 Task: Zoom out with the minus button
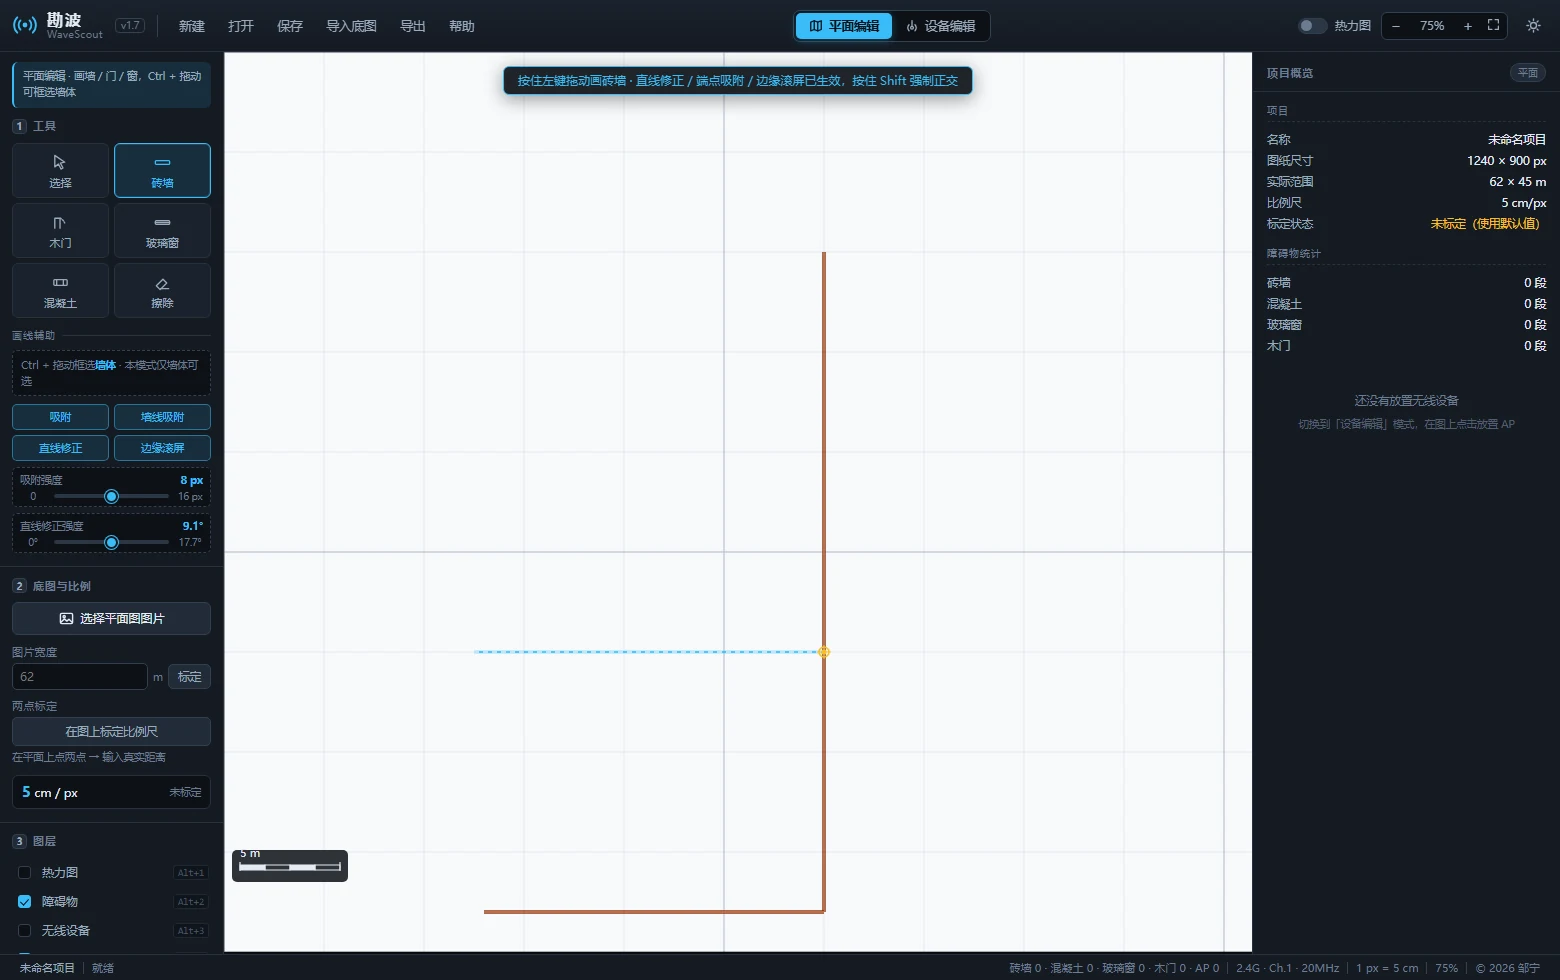pos(1396,26)
